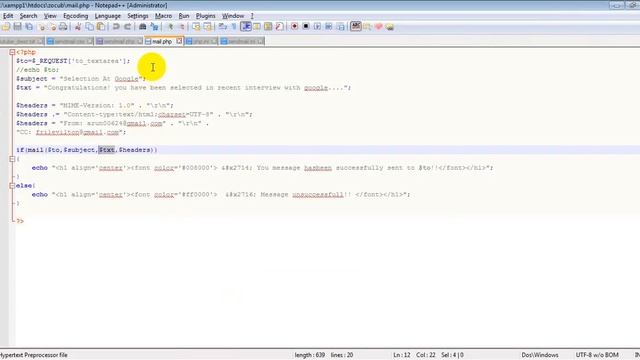
Task: Show the Document Map panel
Action: [x=268, y=27]
